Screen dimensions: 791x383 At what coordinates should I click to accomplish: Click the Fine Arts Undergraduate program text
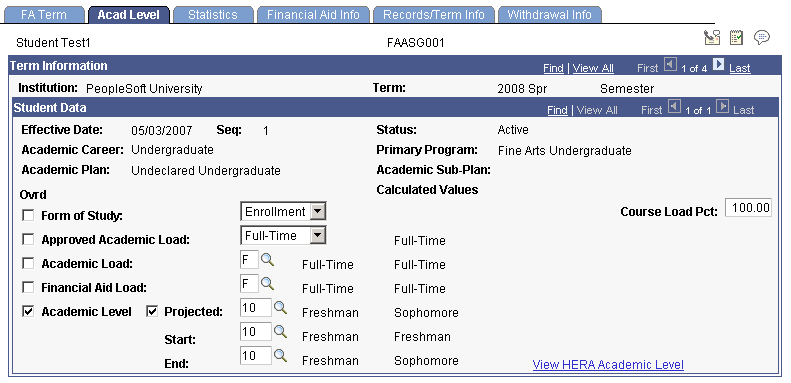[564, 151]
